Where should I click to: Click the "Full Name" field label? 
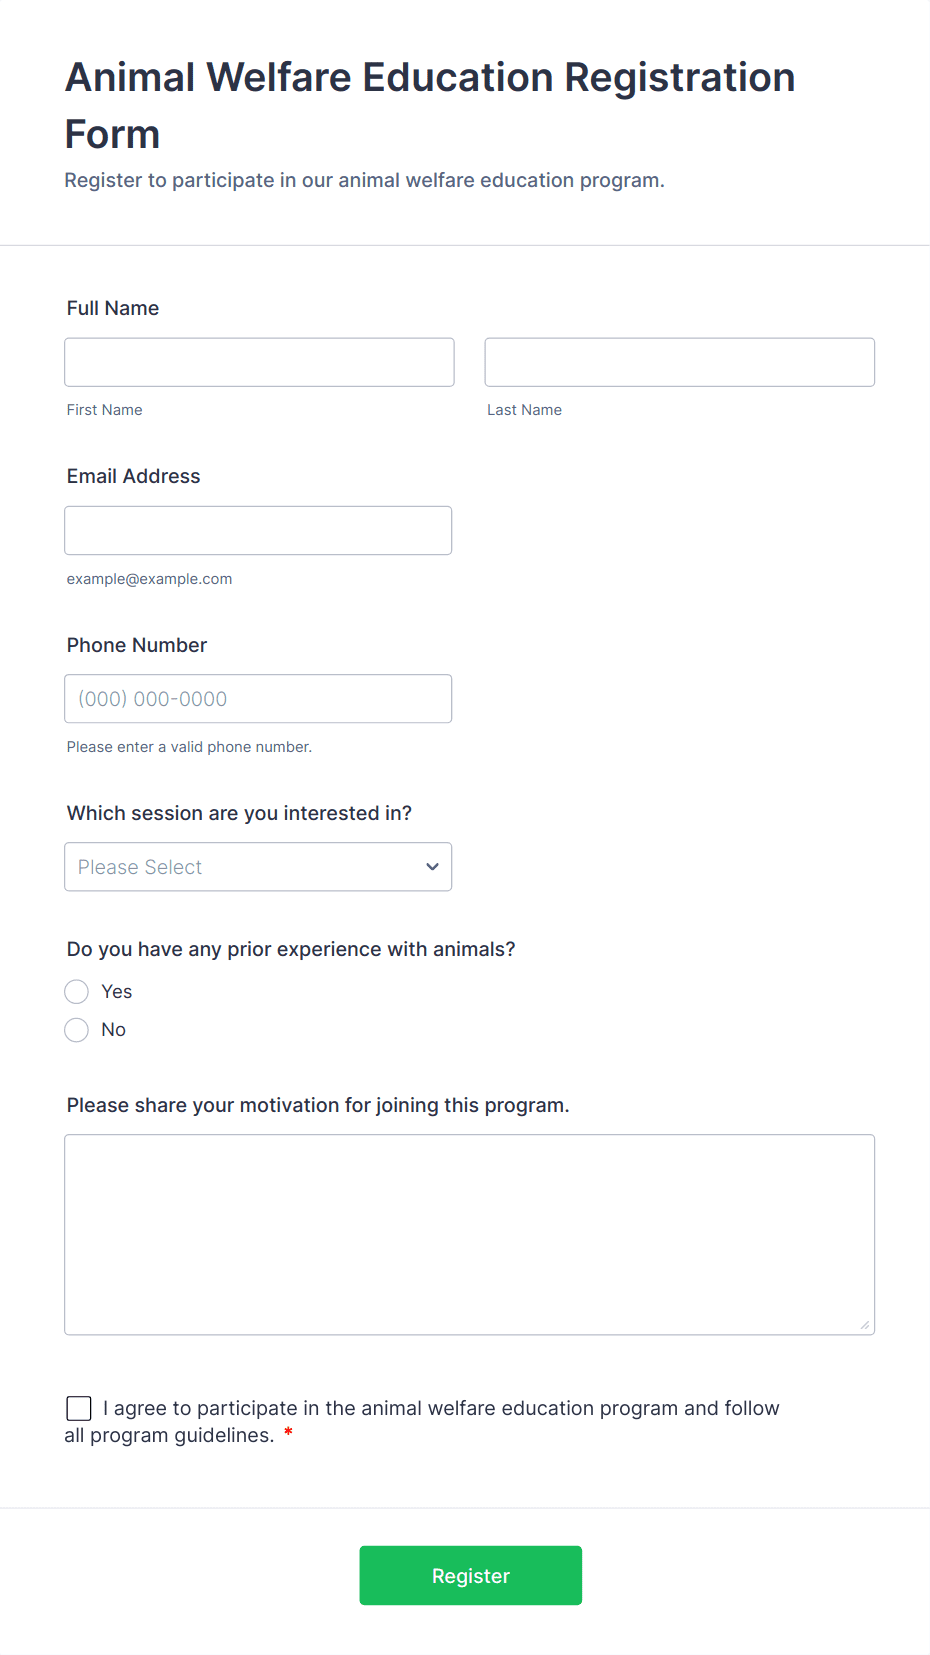(113, 308)
